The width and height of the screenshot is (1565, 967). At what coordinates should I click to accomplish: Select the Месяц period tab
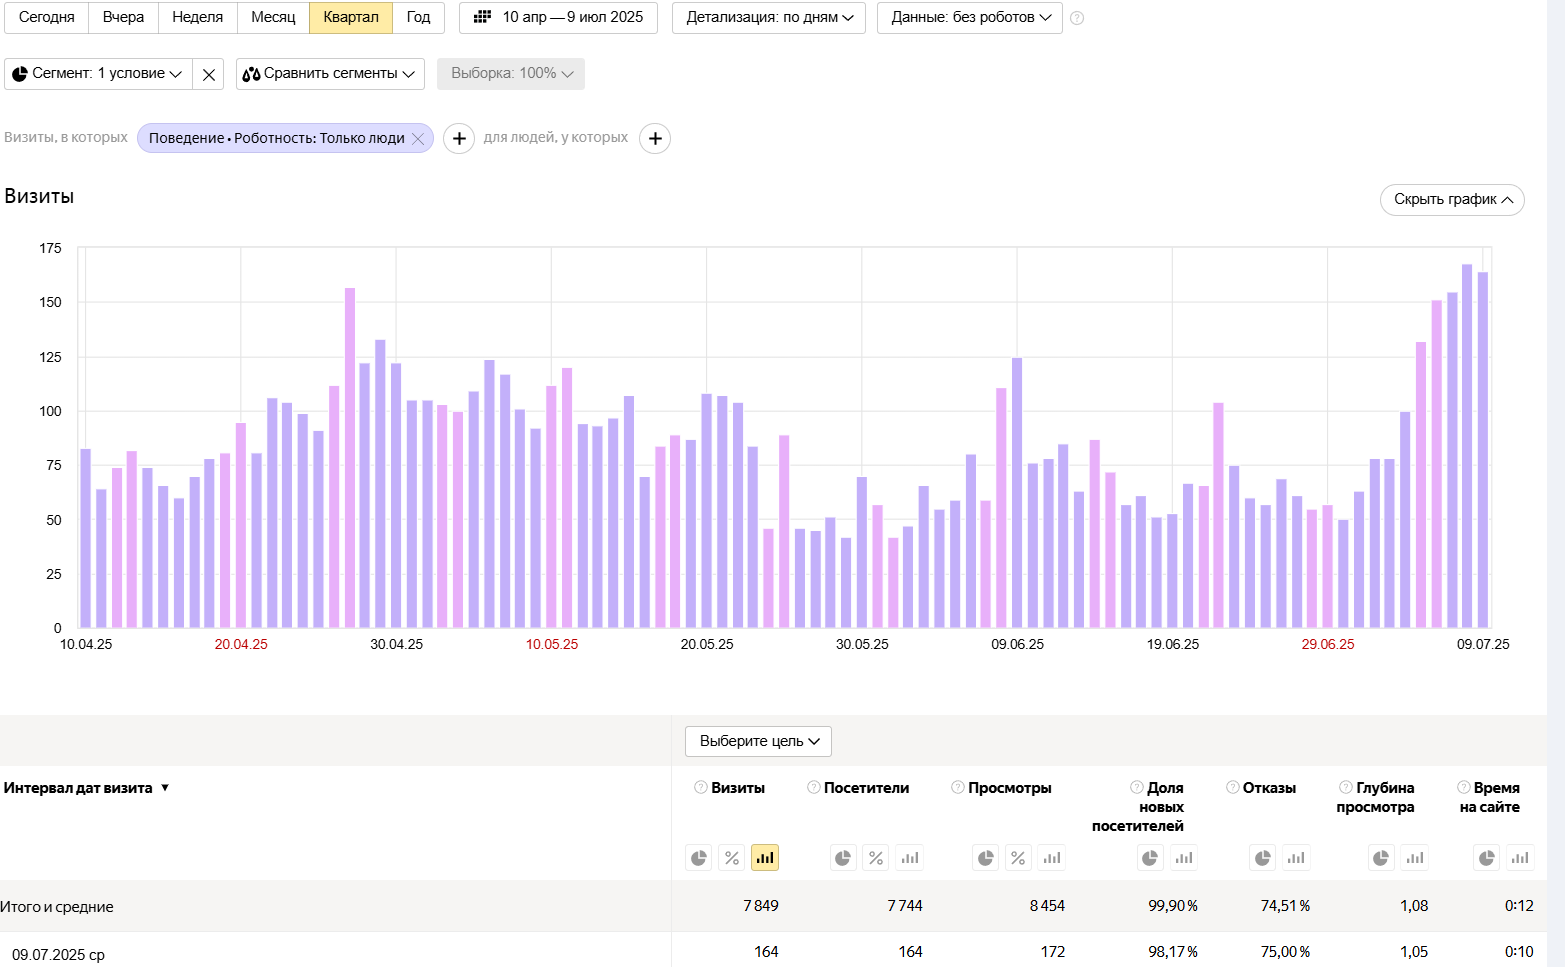273,18
